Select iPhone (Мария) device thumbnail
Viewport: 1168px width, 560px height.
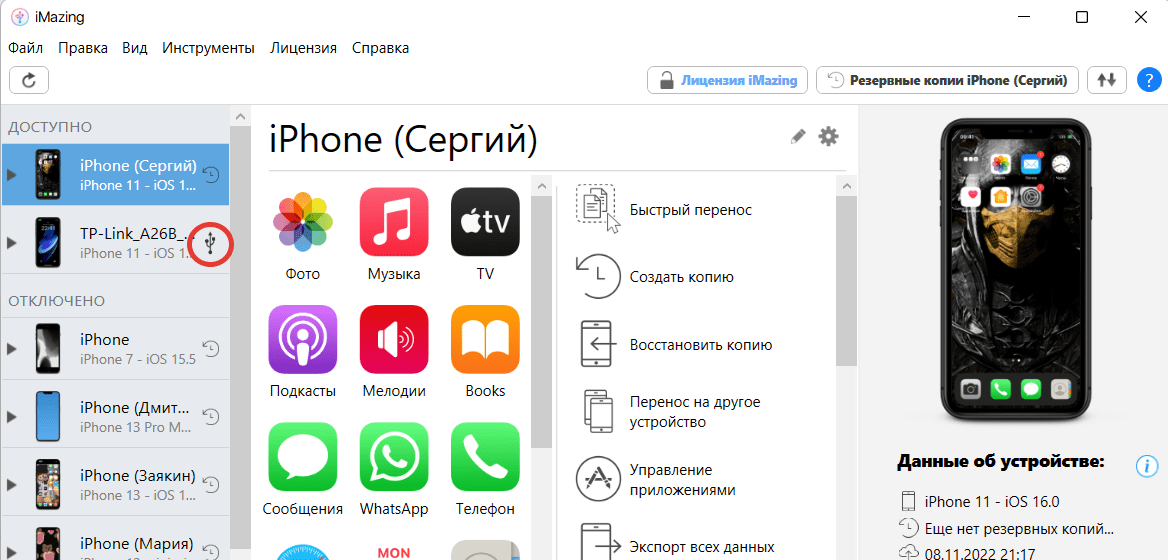(x=48, y=544)
